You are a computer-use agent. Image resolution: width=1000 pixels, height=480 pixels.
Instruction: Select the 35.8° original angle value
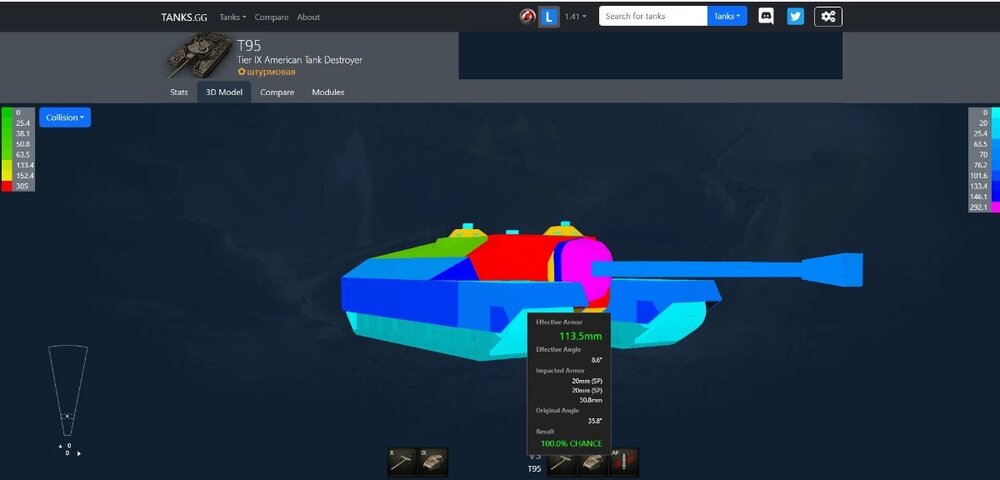[x=595, y=421]
